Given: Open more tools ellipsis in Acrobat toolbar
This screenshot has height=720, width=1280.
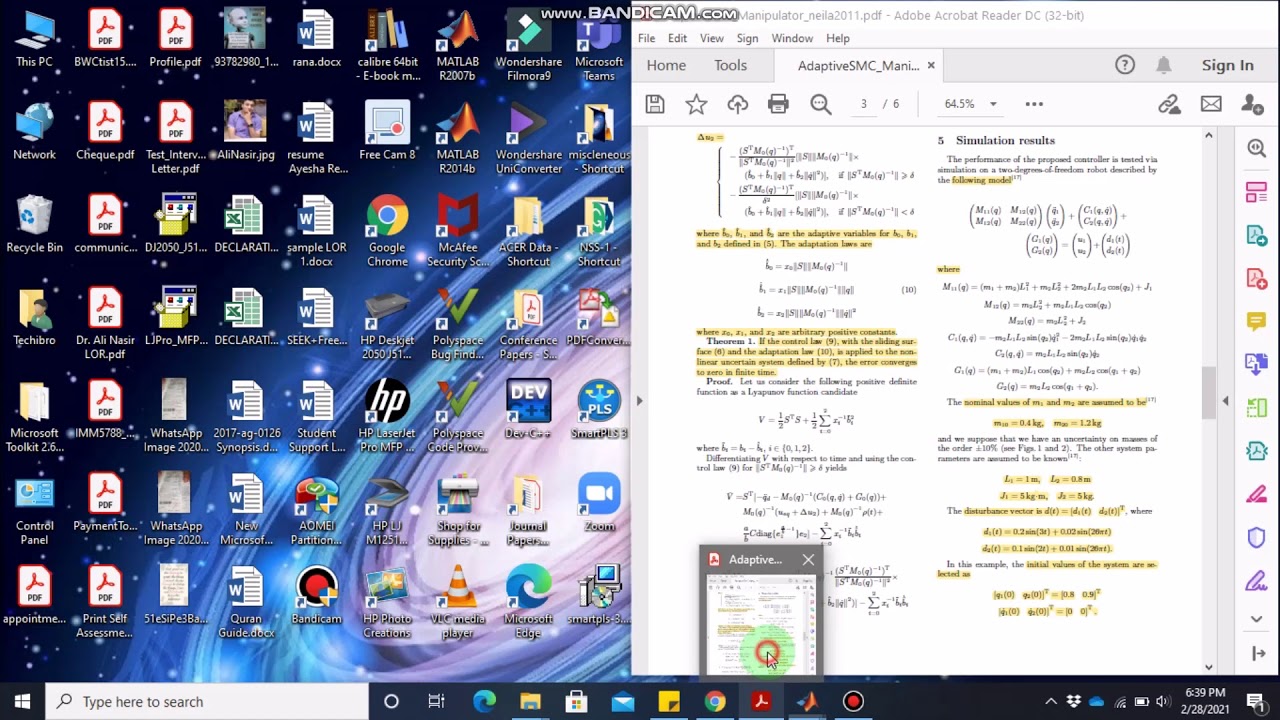Looking at the screenshot, I should [1034, 104].
